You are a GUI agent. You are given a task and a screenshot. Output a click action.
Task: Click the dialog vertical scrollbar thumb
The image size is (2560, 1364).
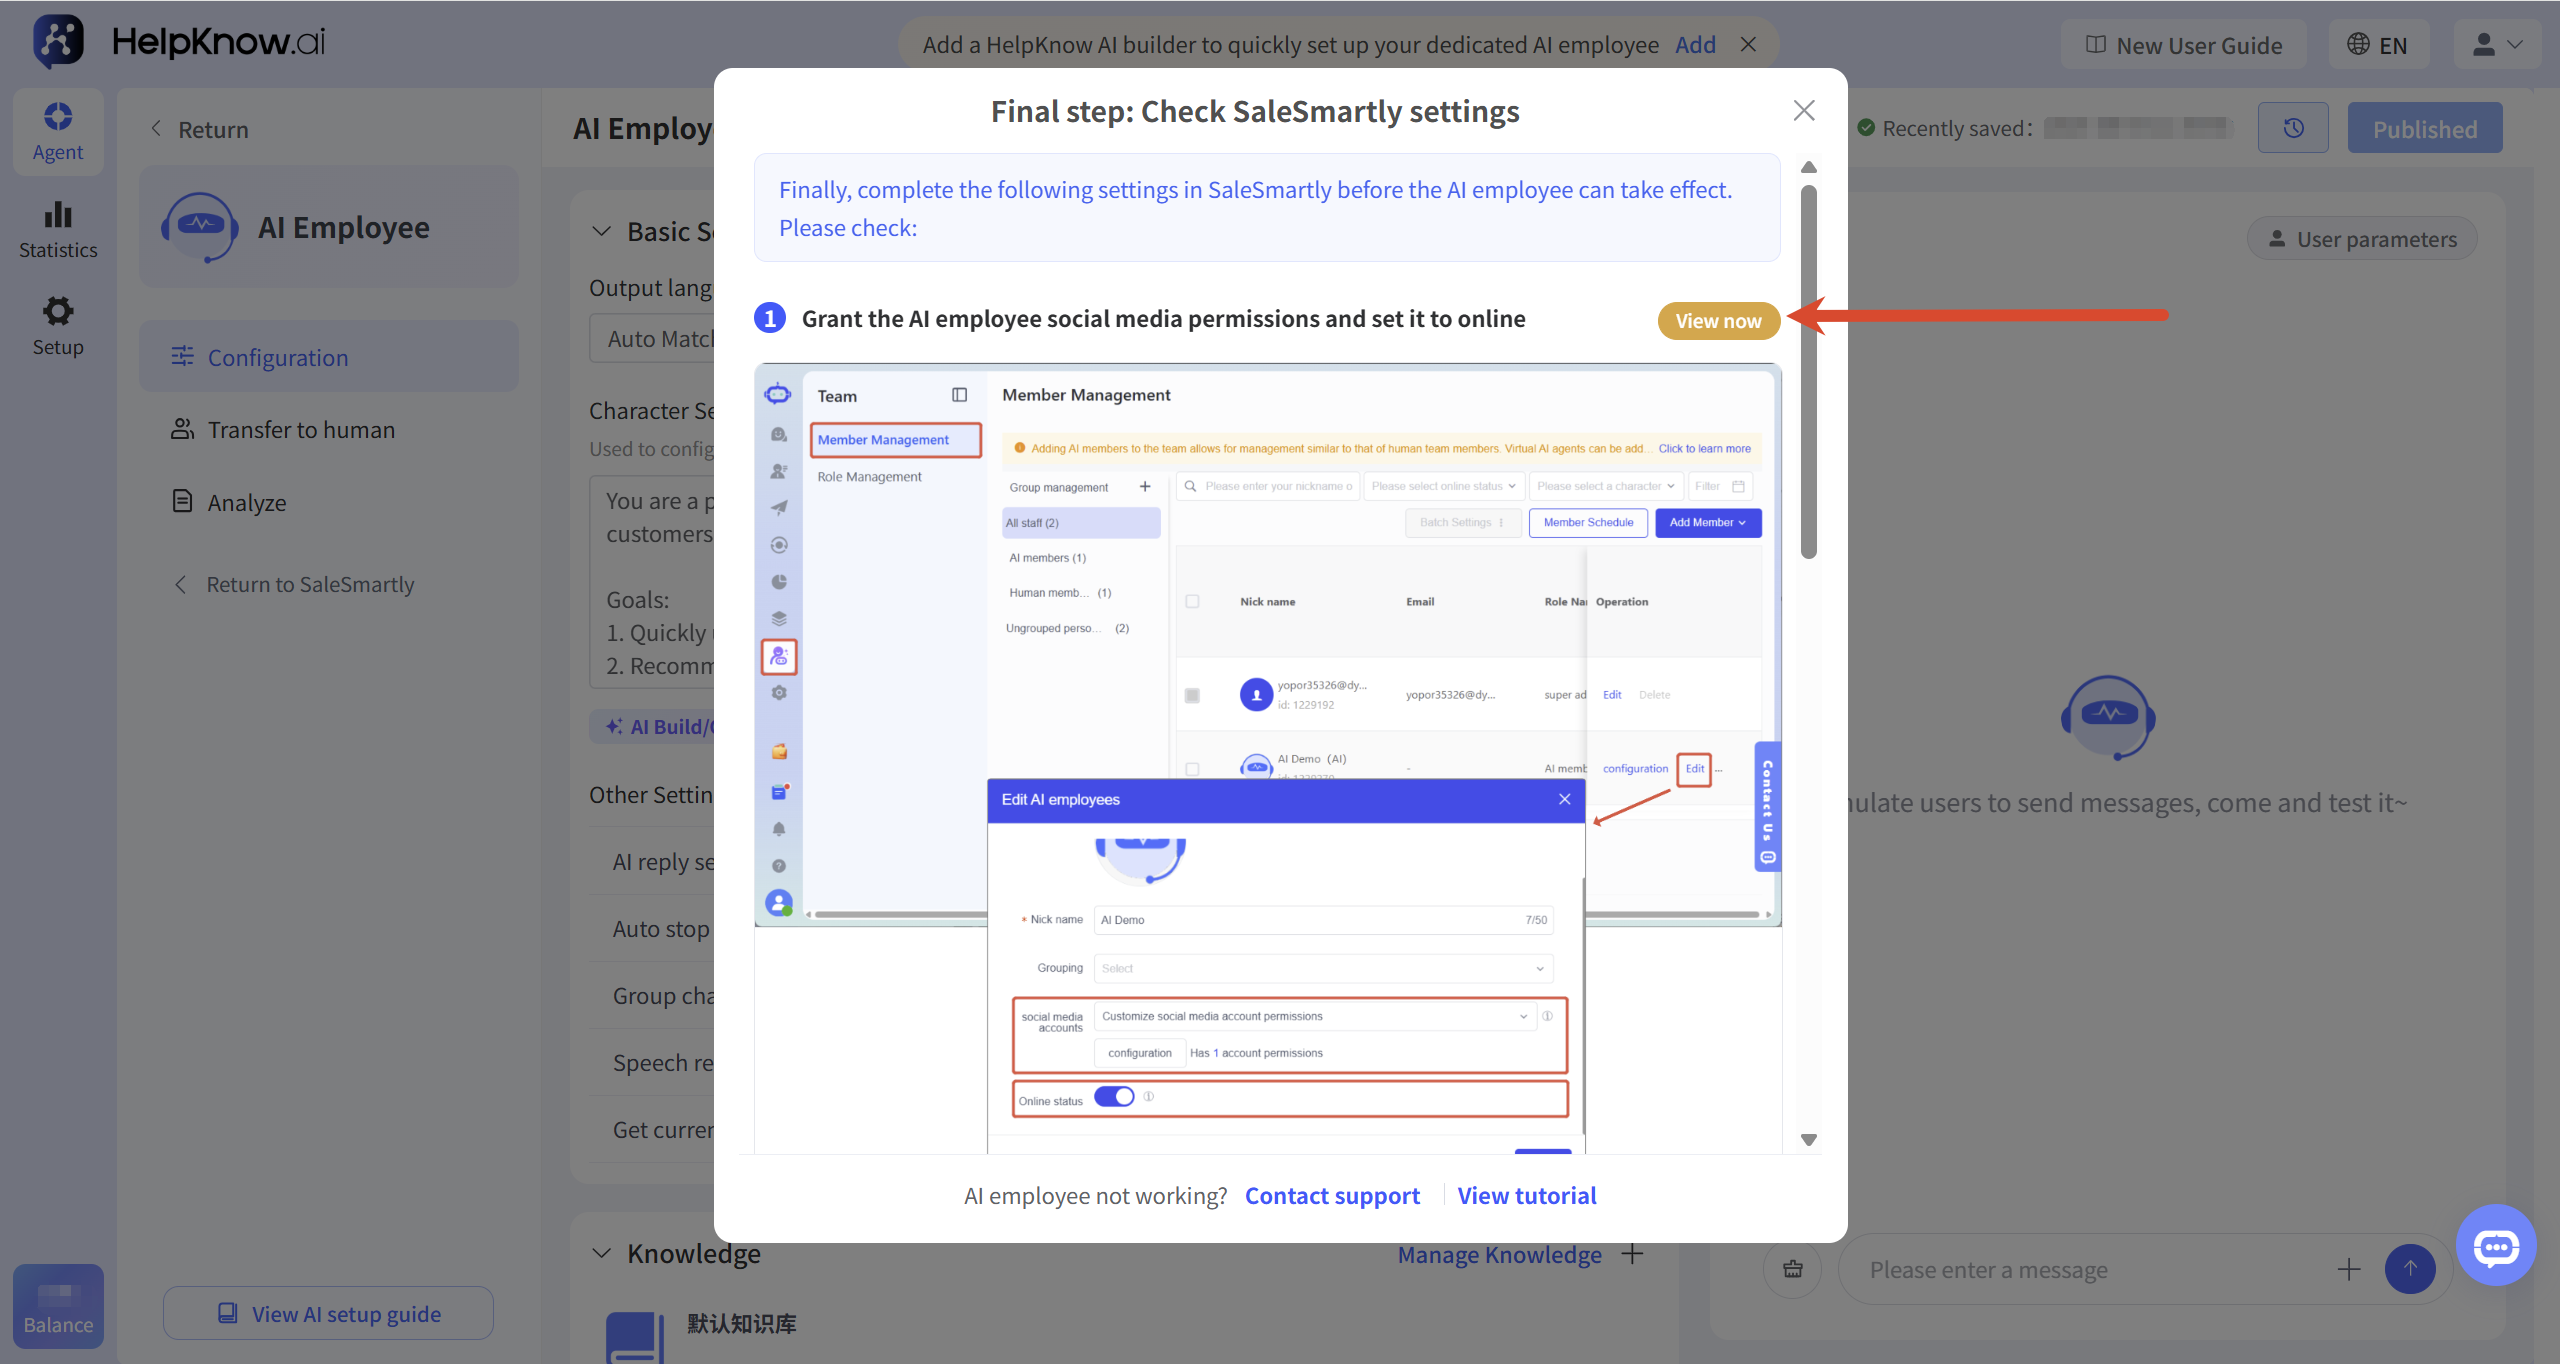click(x=1808, y=372)
